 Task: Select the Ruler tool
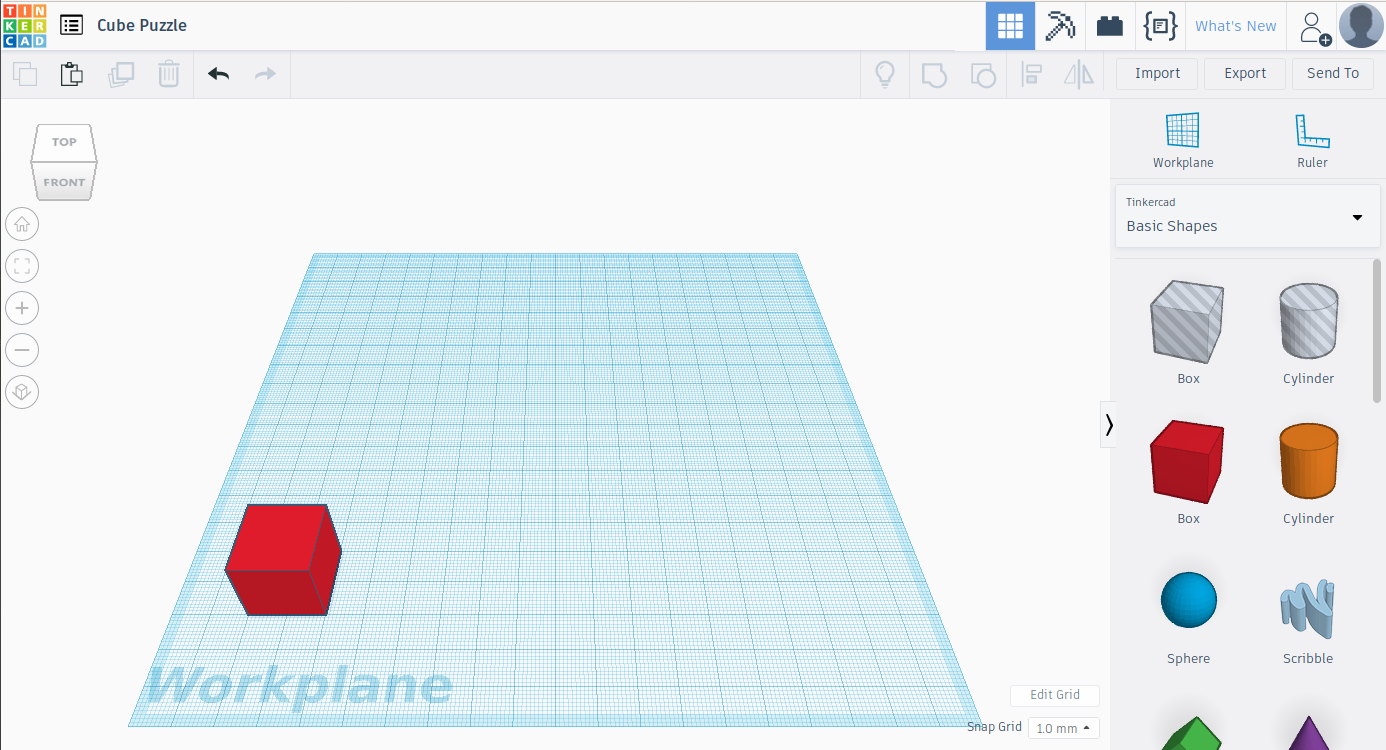1312,140
